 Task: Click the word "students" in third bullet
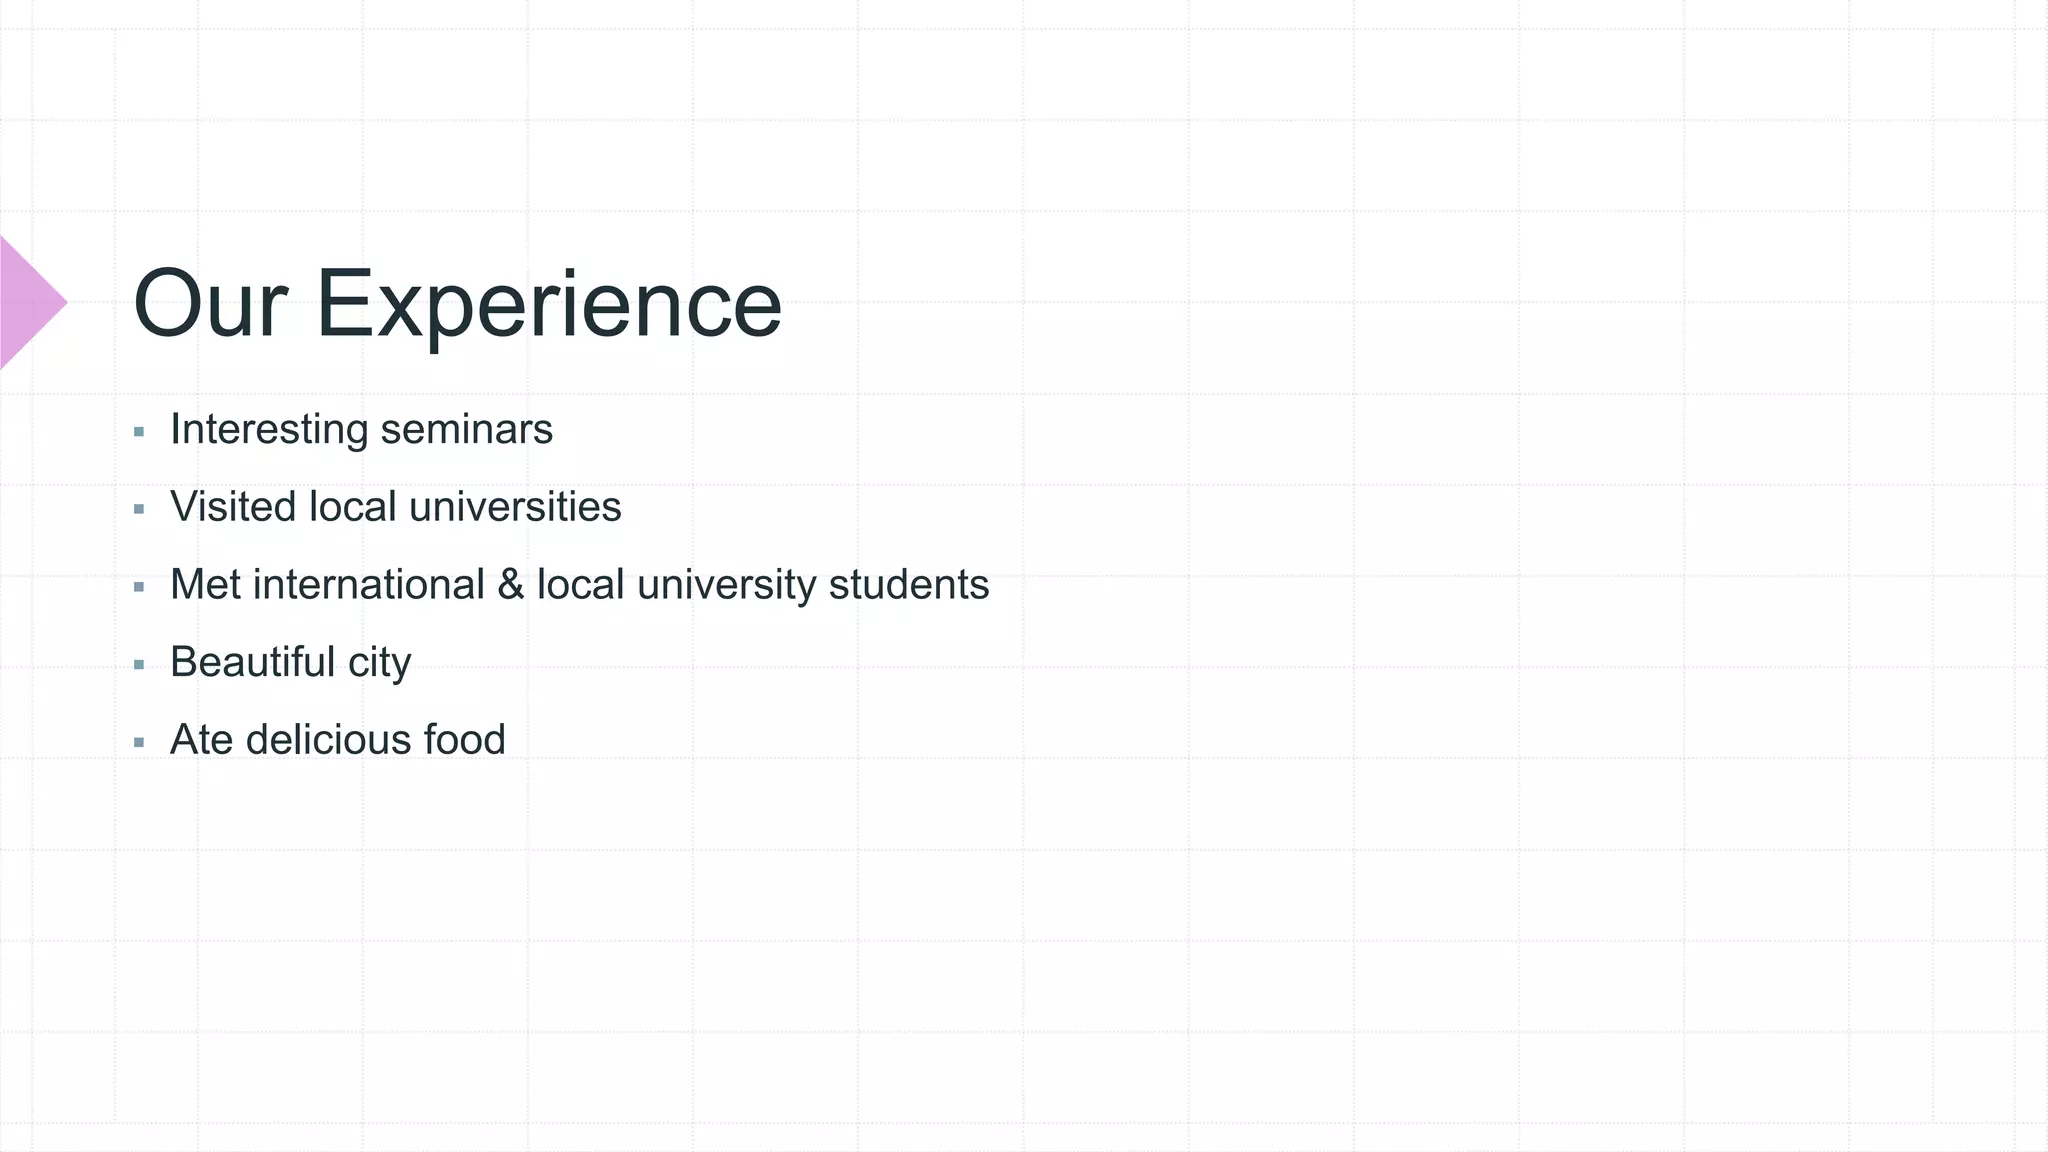(x=909, y=585)
